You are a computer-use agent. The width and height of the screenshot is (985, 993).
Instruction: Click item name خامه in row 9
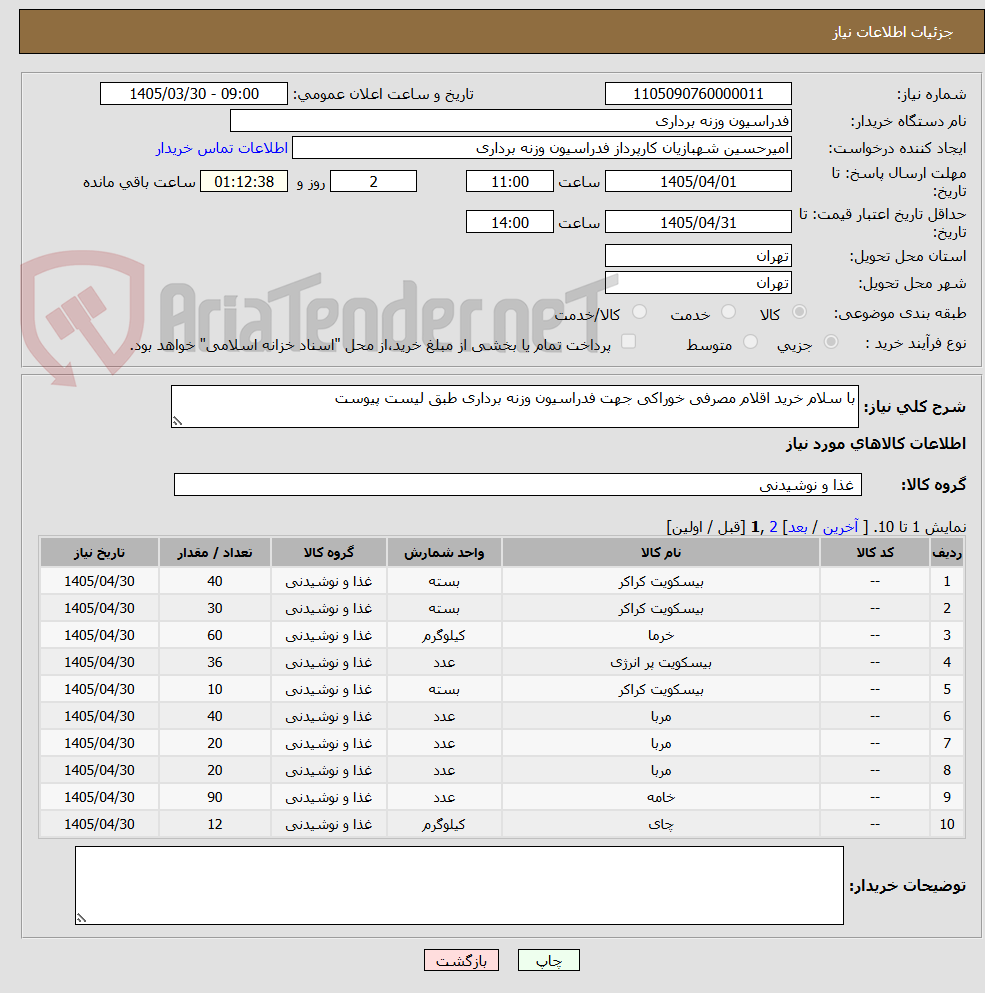coord(661,797)
